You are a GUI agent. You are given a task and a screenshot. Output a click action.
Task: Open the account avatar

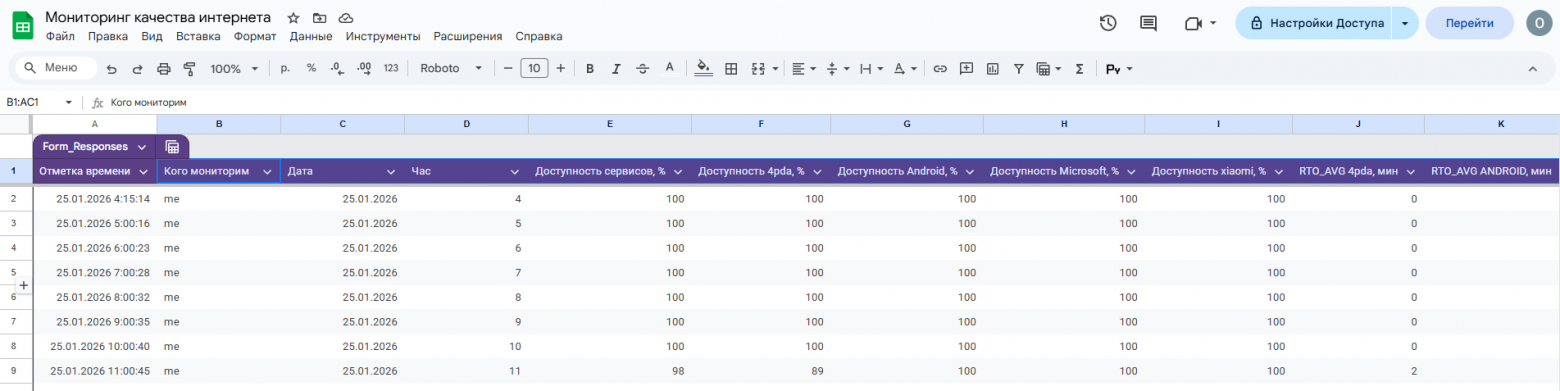1539,23
